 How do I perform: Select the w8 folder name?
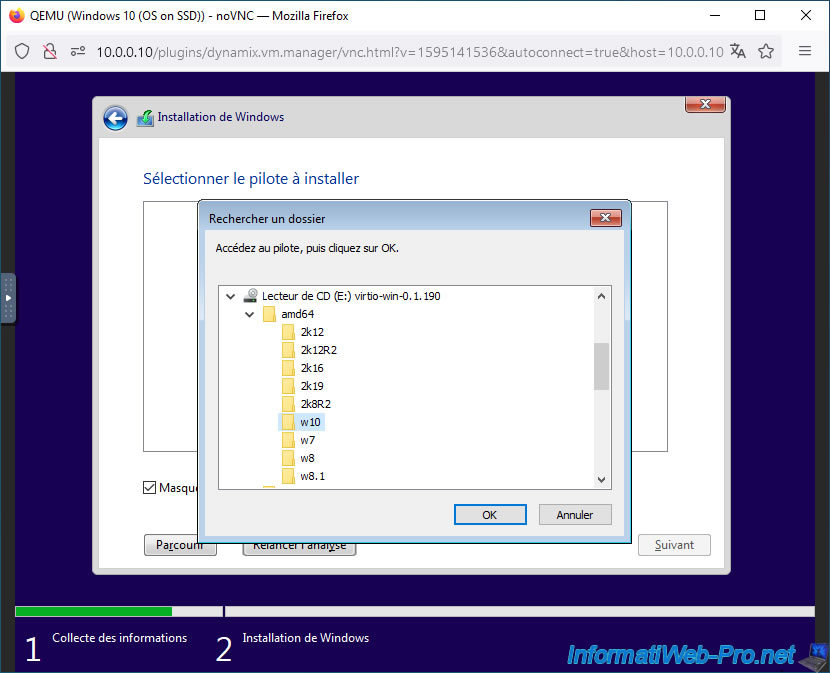coord(308,458)
